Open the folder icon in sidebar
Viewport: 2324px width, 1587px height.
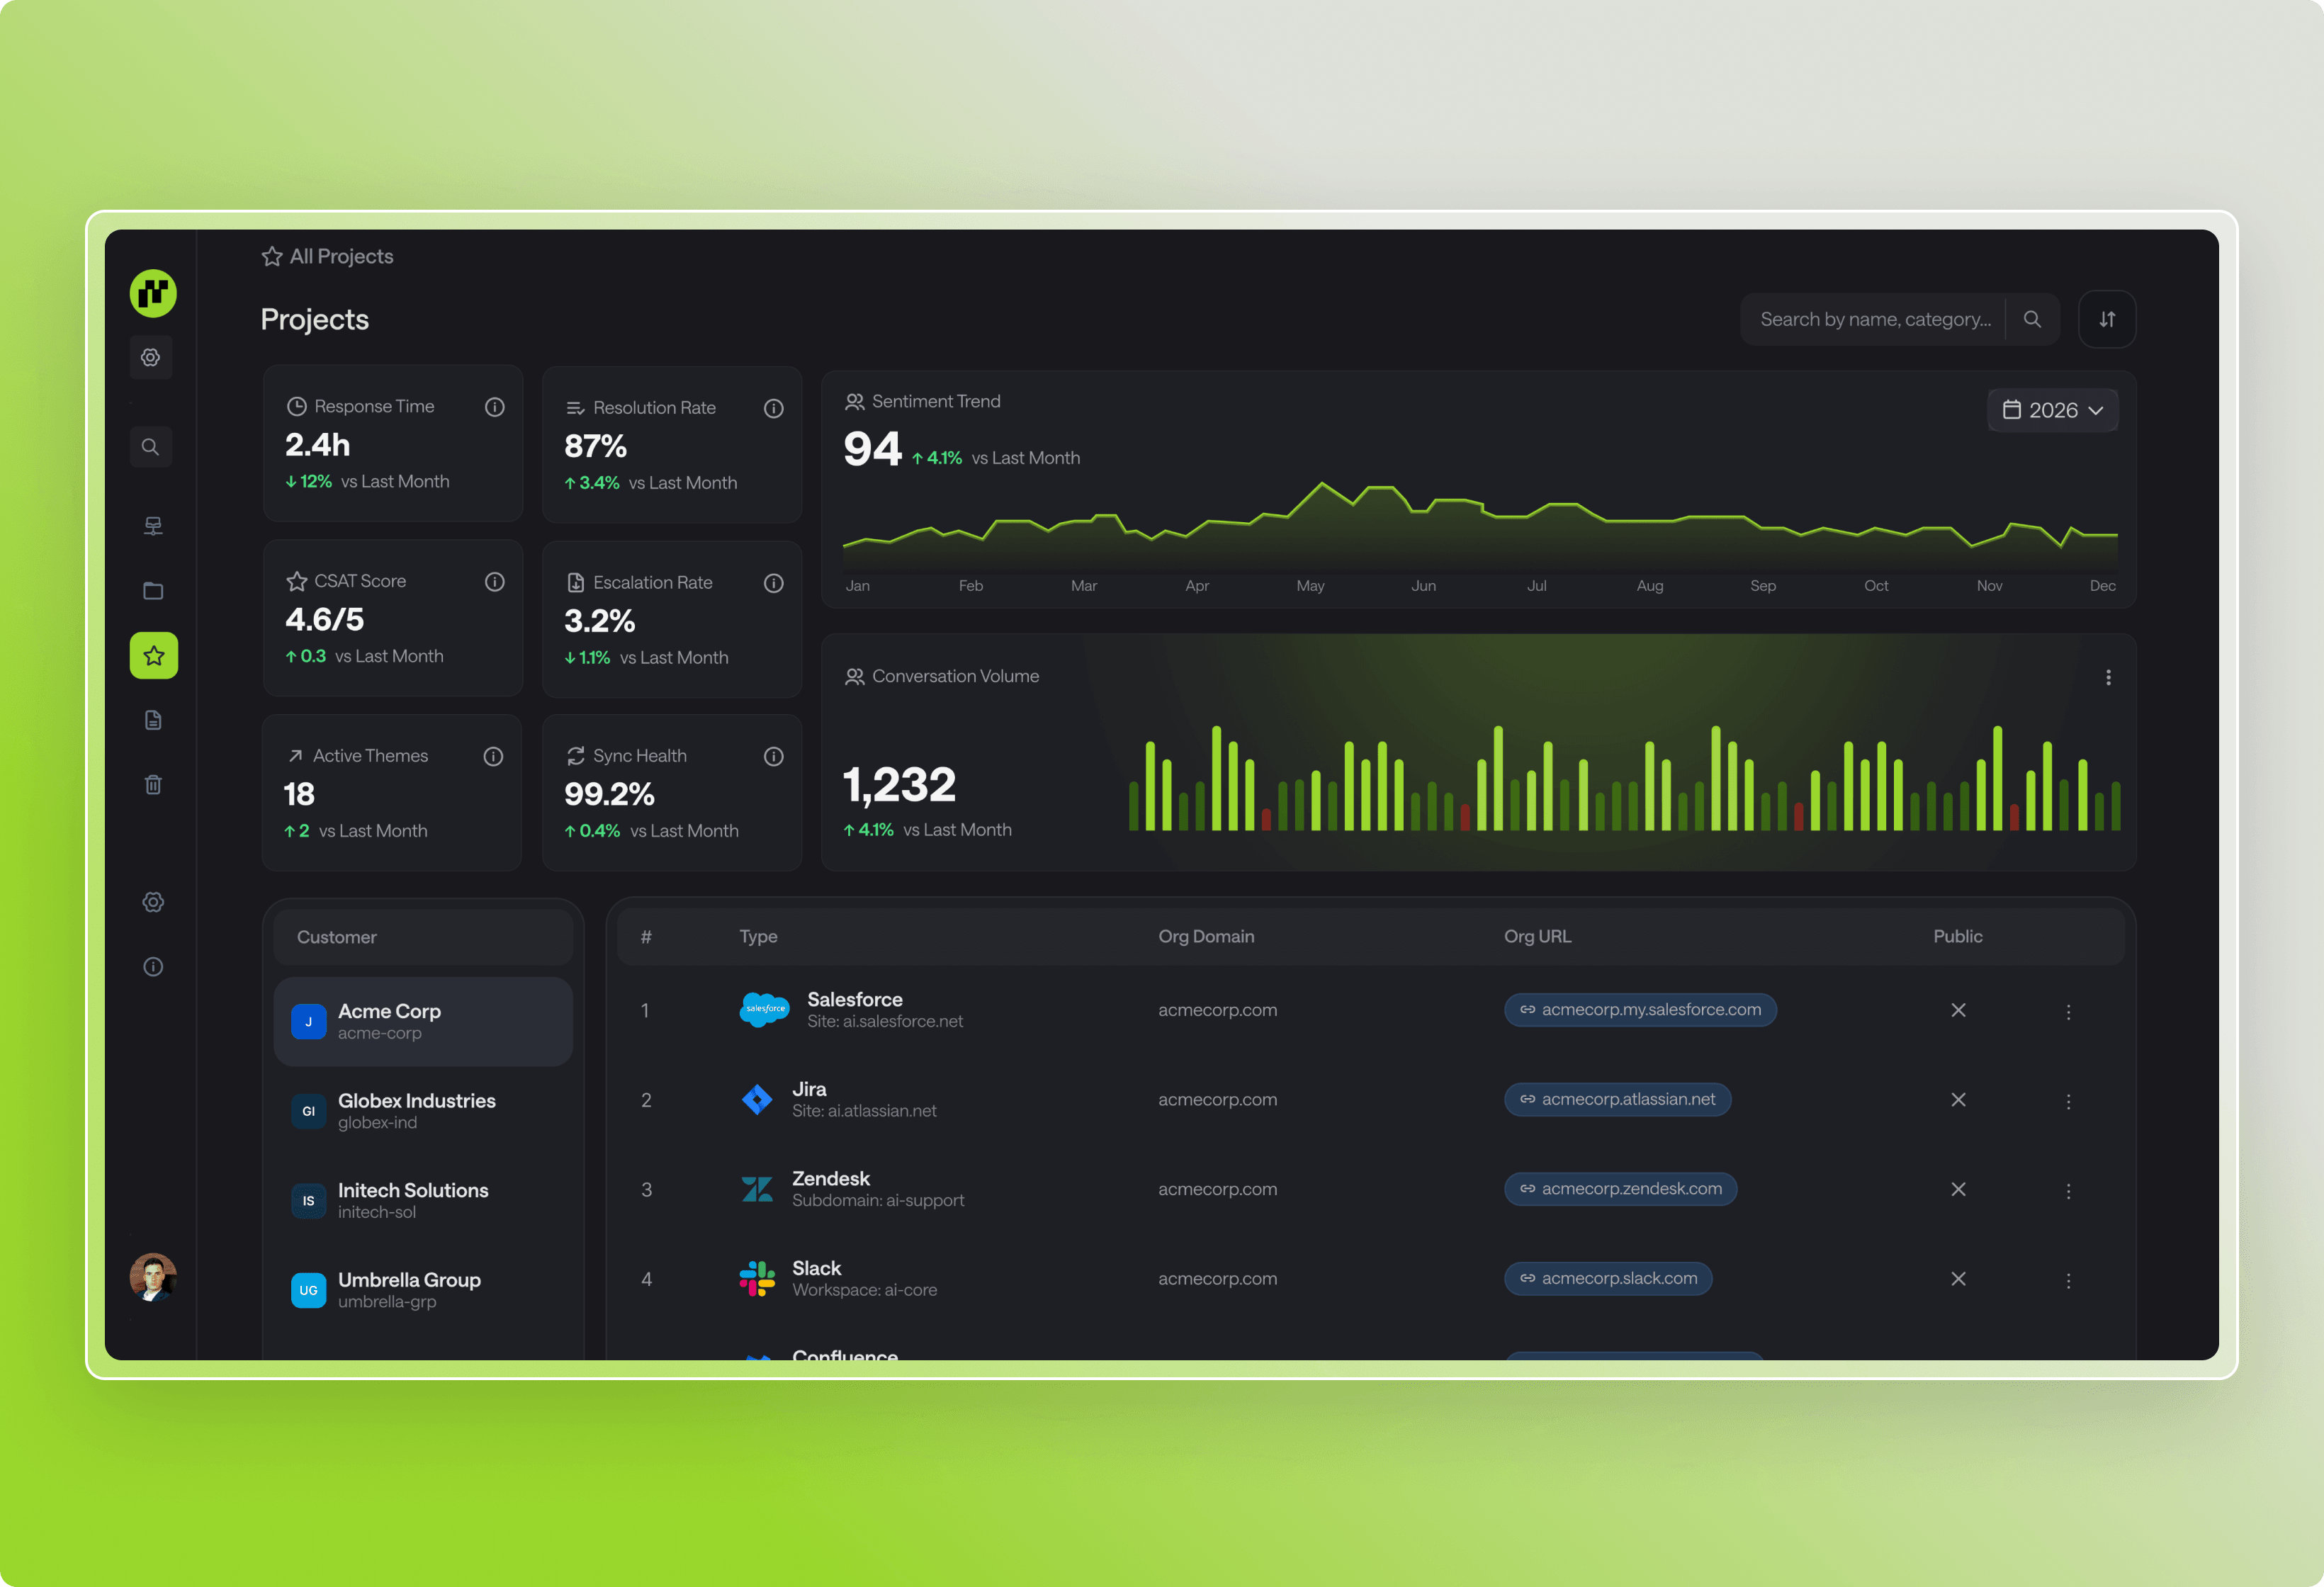click(153, 591)
